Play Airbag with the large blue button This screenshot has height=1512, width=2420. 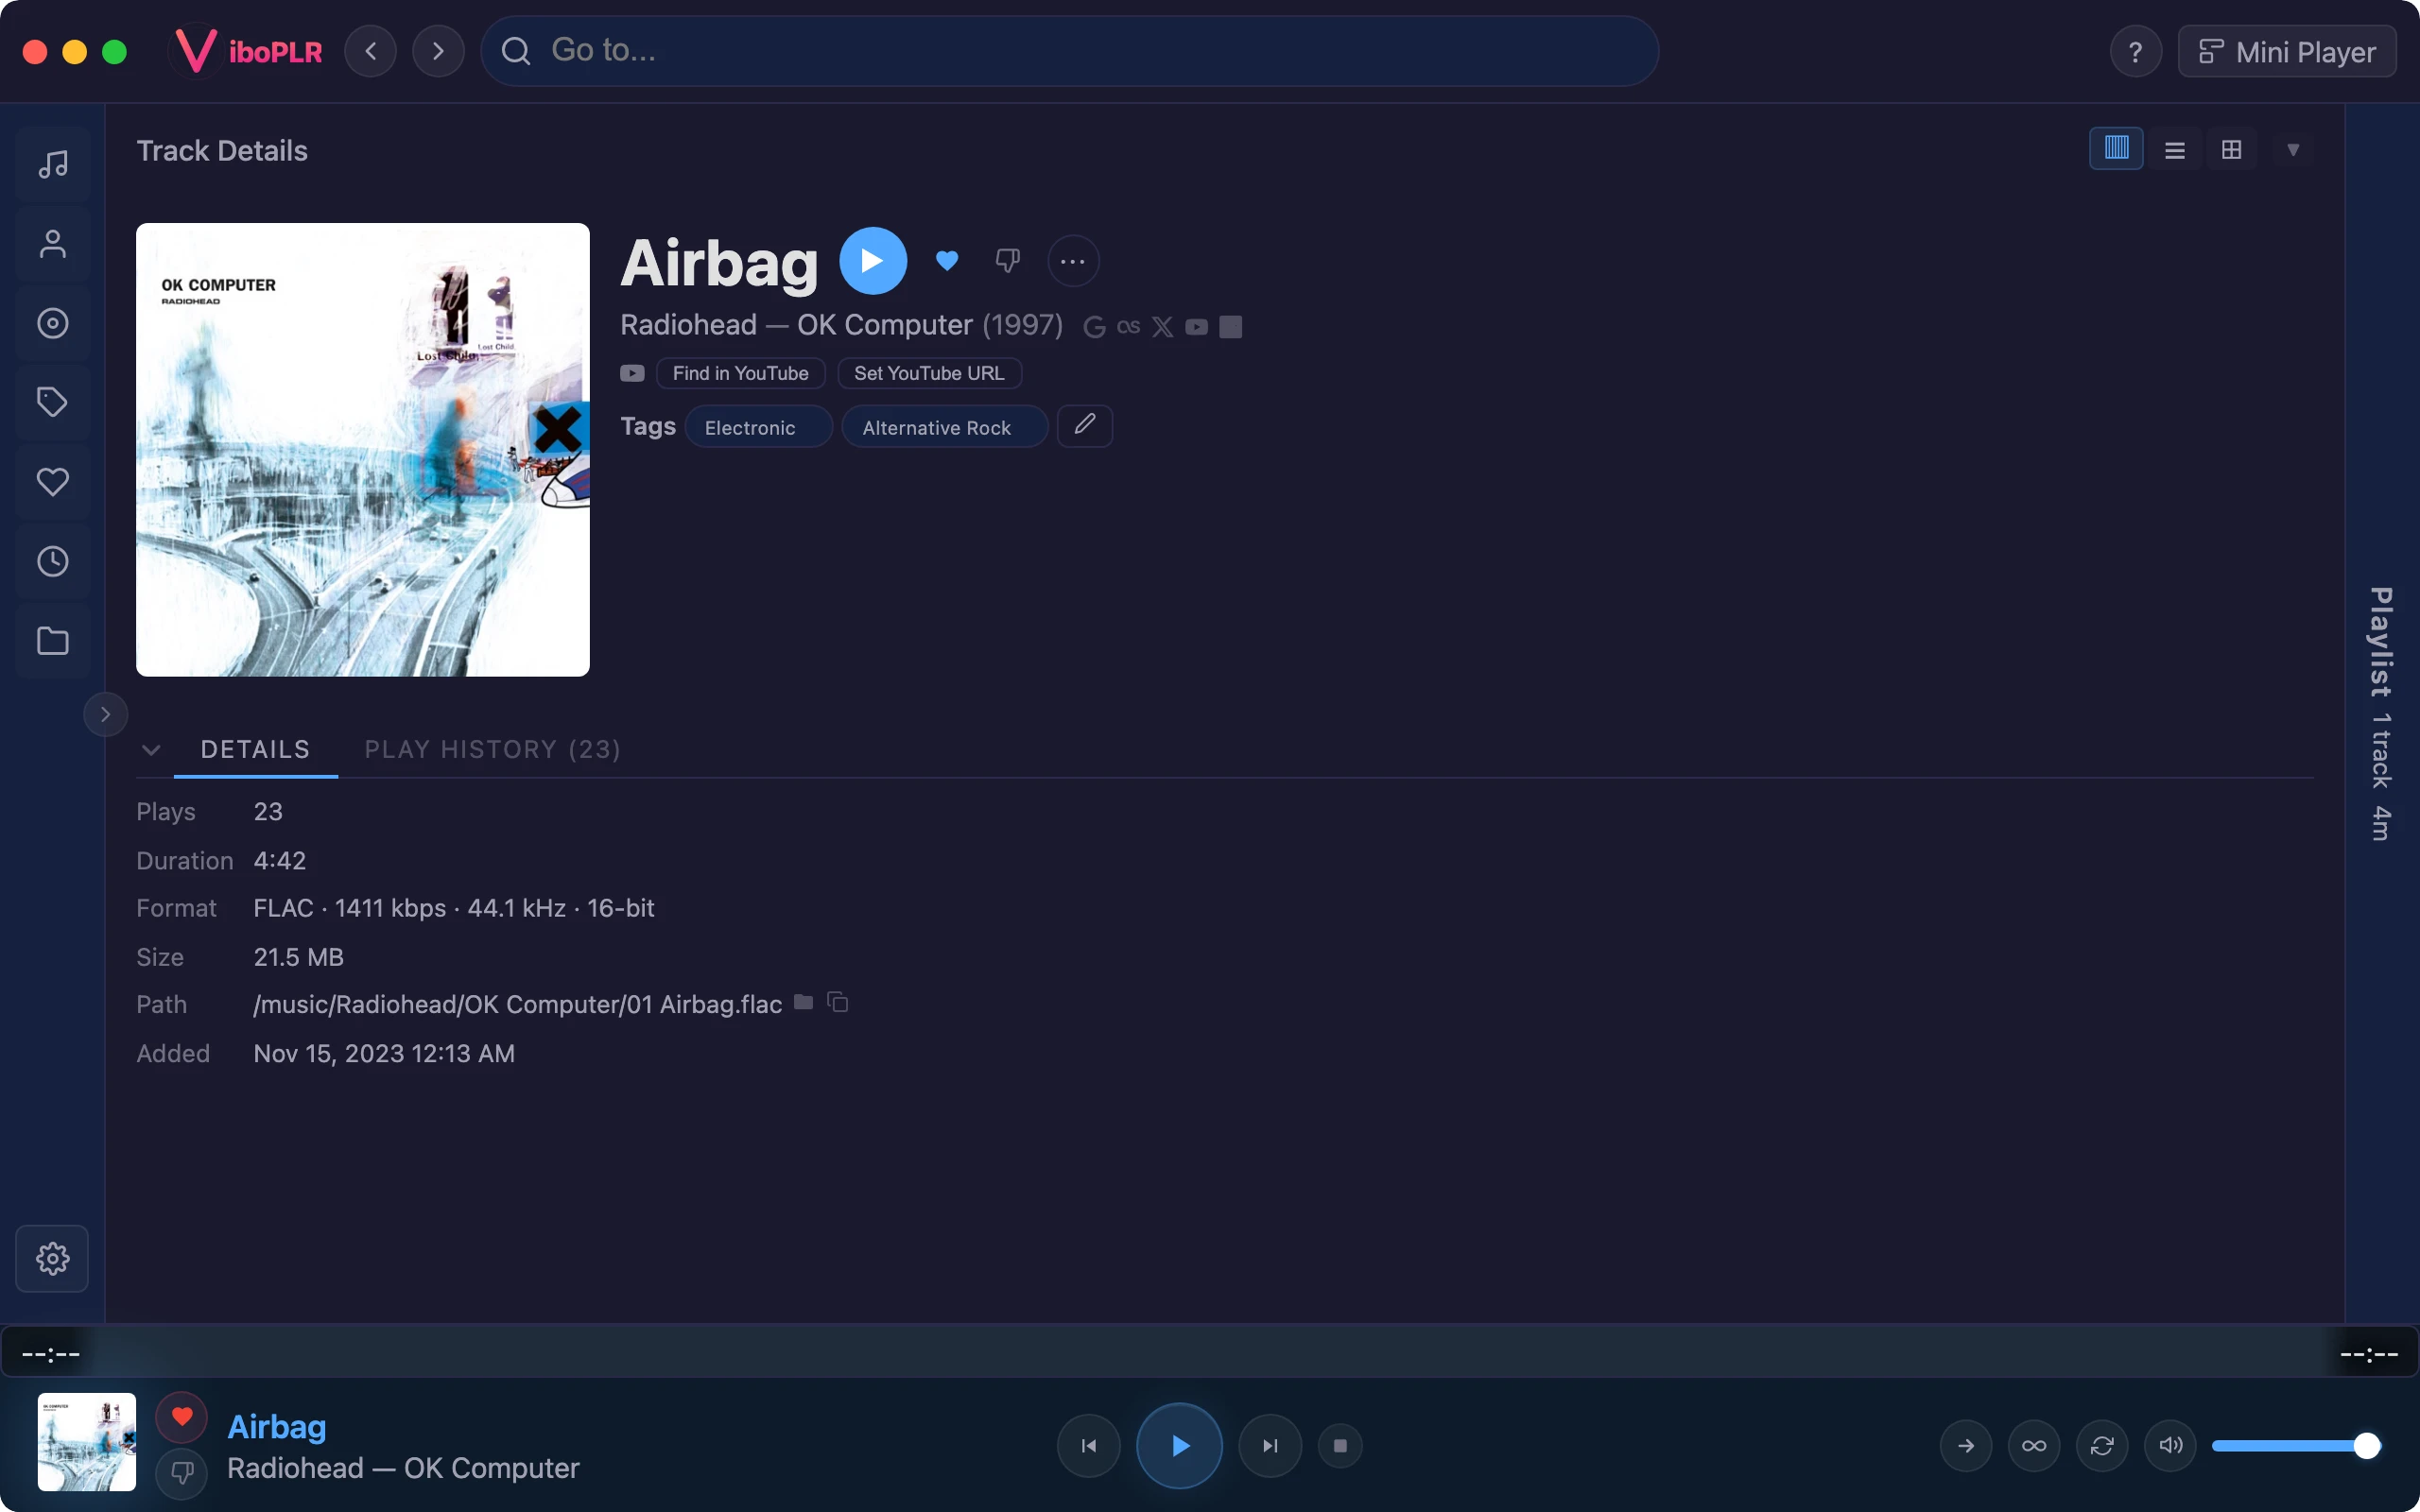873,261
